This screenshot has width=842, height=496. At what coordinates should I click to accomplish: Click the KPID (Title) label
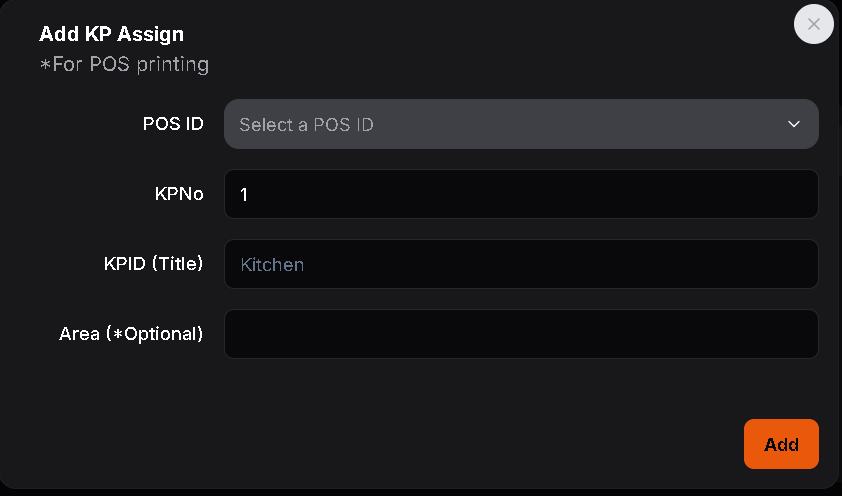coord(153,264)
